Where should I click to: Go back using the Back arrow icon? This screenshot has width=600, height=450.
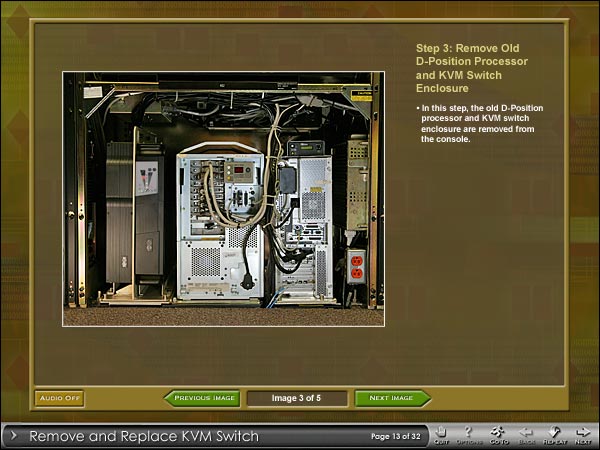pos(525,434)
